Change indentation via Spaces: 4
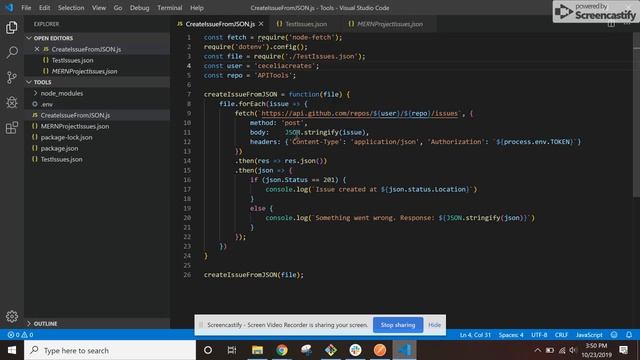The height and width of the screenshot is (360, 640). tap(511, 335)
